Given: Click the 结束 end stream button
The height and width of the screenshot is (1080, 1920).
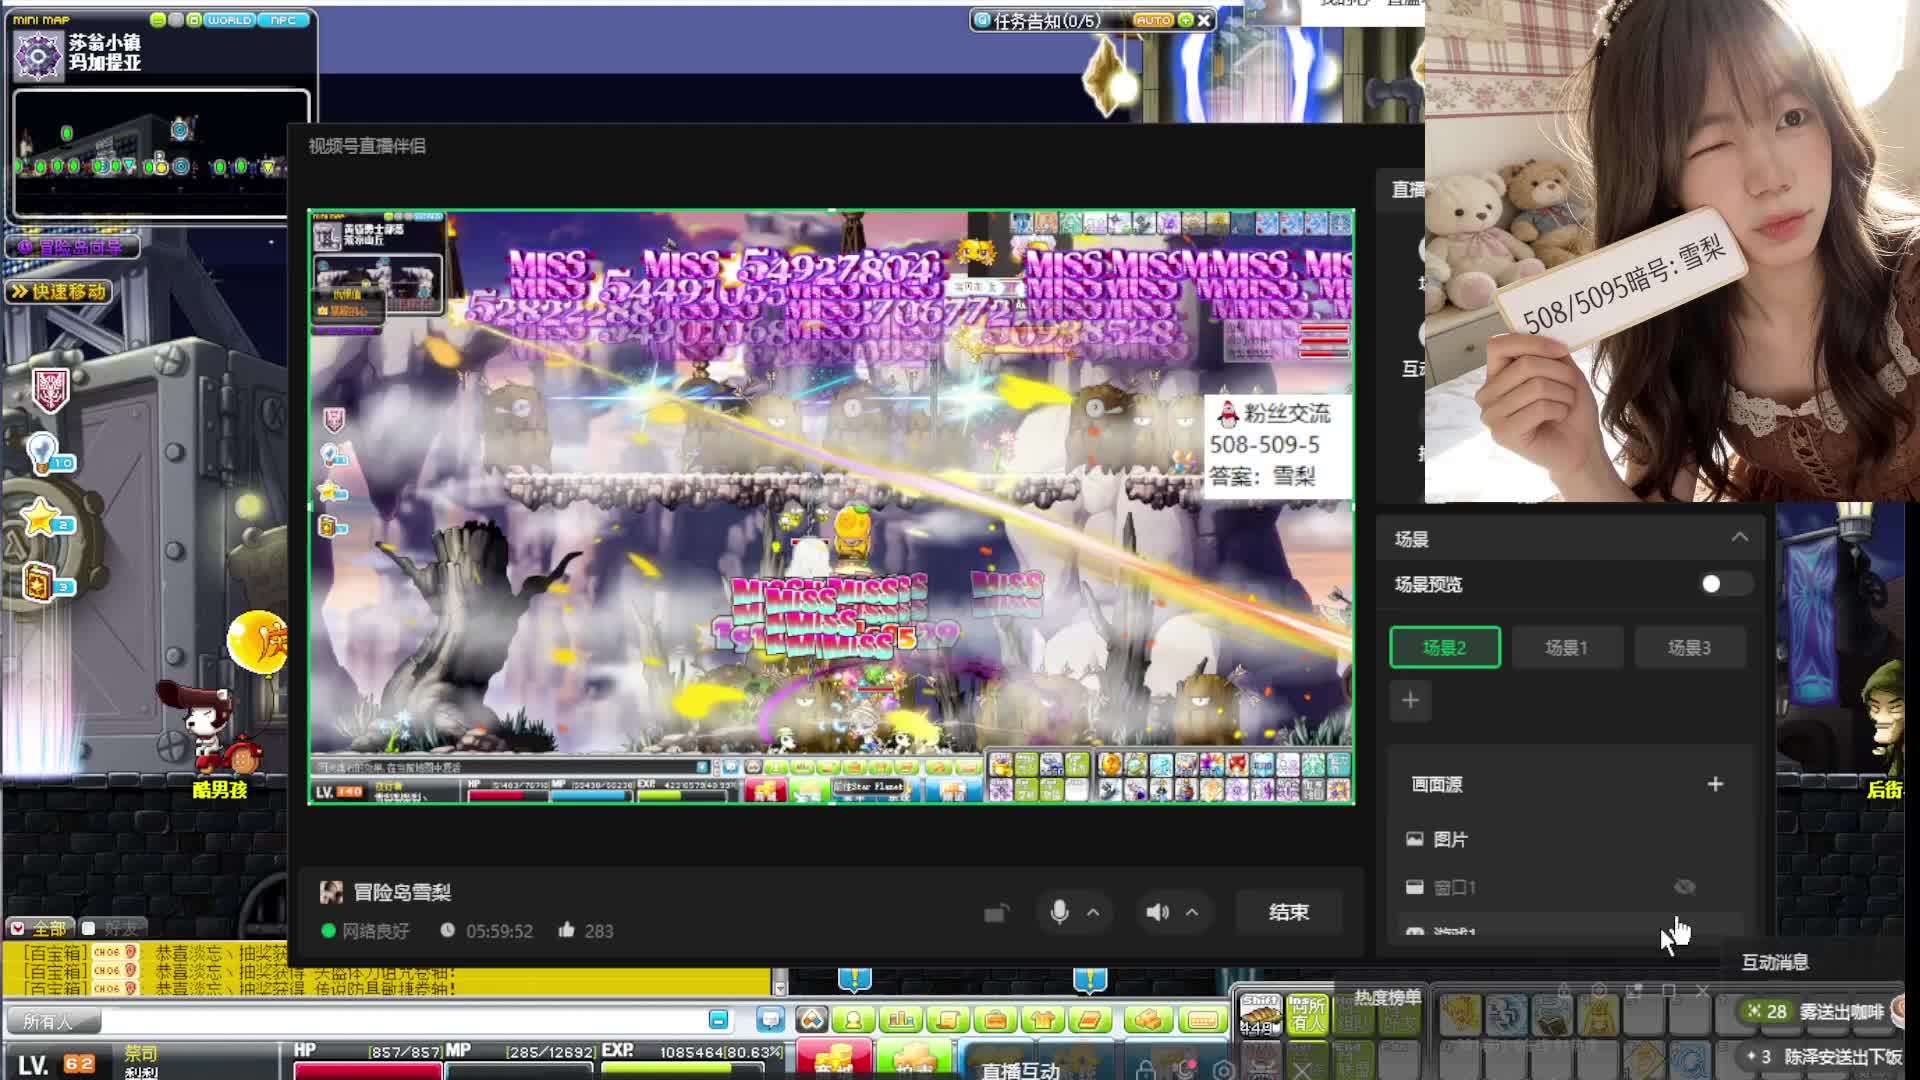Looking at the screenshot, I should coord(1288,912).
